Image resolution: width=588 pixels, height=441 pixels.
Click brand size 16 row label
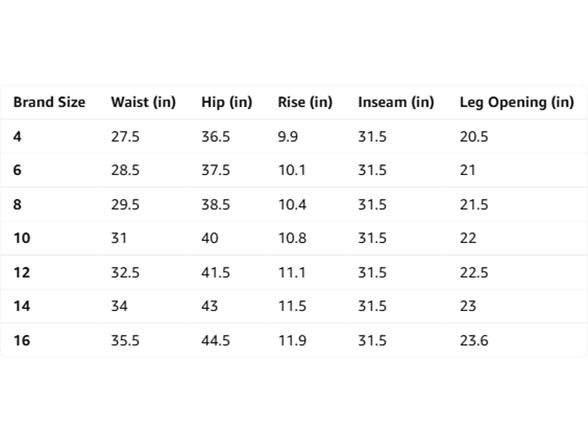(x=22, y=340)
